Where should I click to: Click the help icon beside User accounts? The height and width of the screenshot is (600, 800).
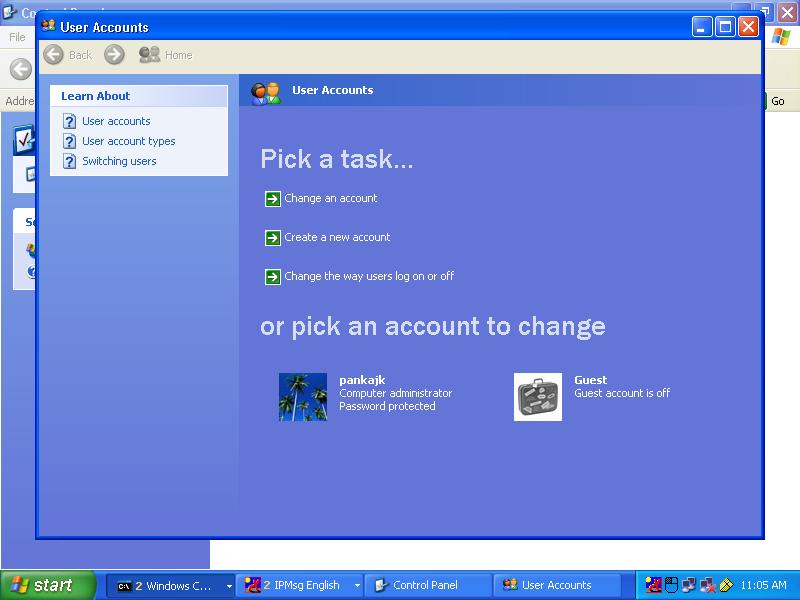click(x=69, y=121)
